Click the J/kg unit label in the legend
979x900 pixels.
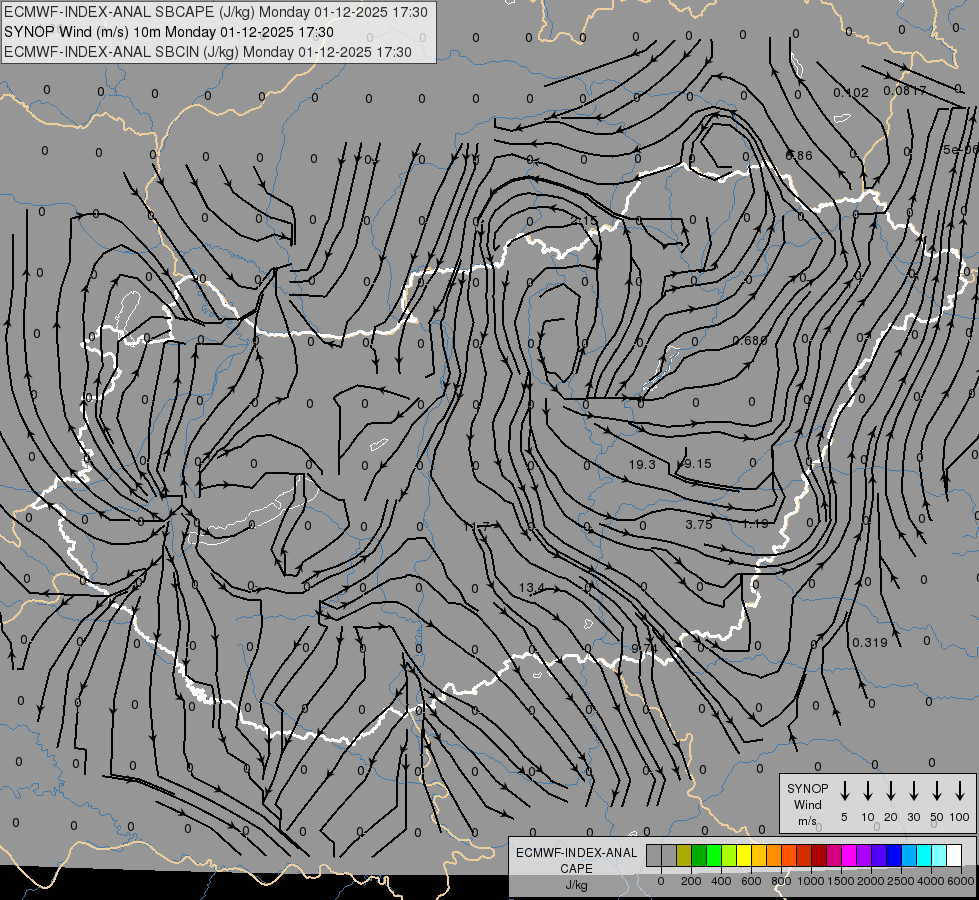[576, 885]
